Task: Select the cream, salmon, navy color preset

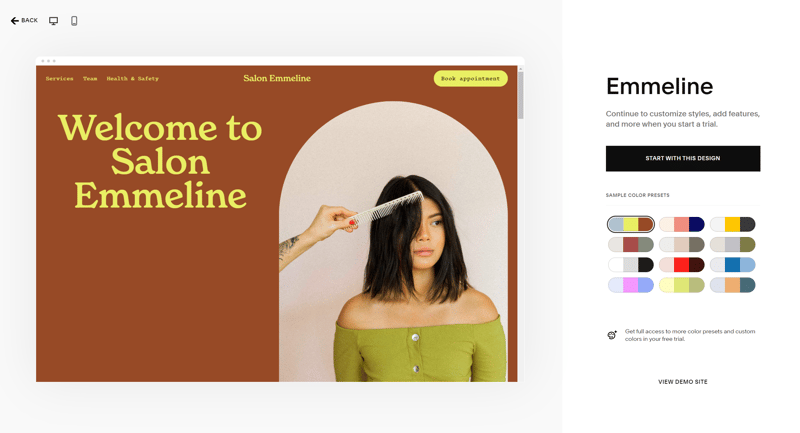Action: [x=682, y=224]
